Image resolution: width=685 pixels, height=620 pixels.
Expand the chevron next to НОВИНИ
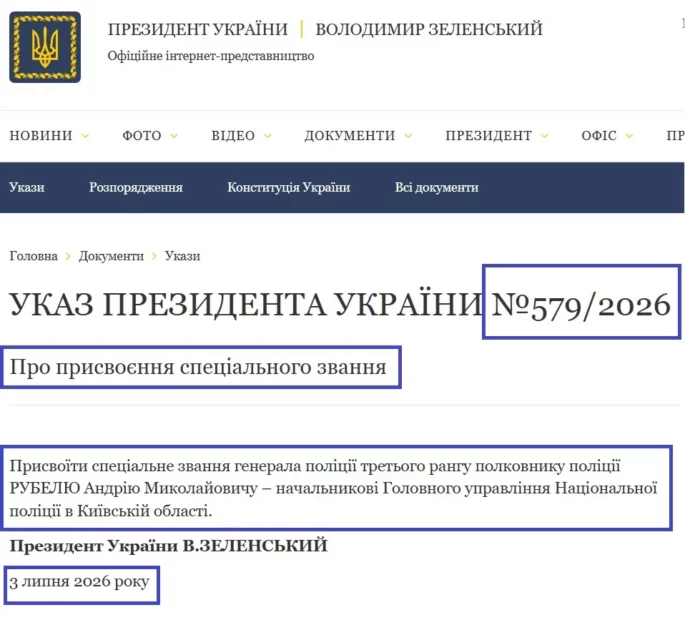86,136
